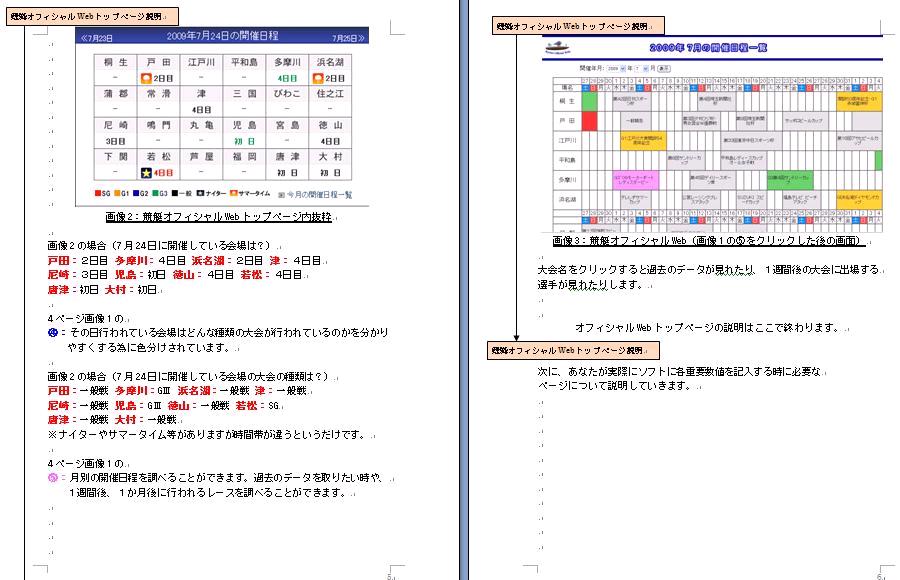Click the green 4日目 under 多摩川
This screenshot has height=580, width=900.
pyautogui.click(x=287, y=78)
